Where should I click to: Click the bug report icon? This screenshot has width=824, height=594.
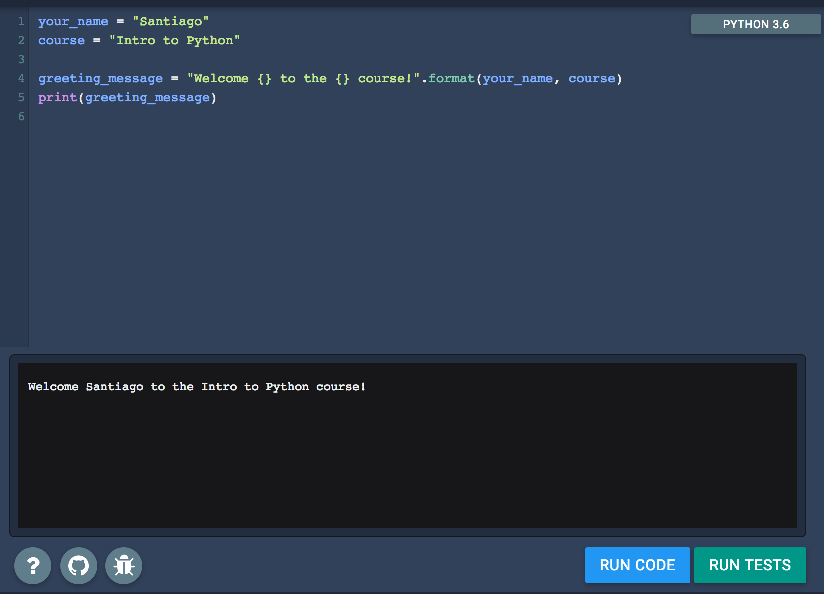tap(124, 566)
